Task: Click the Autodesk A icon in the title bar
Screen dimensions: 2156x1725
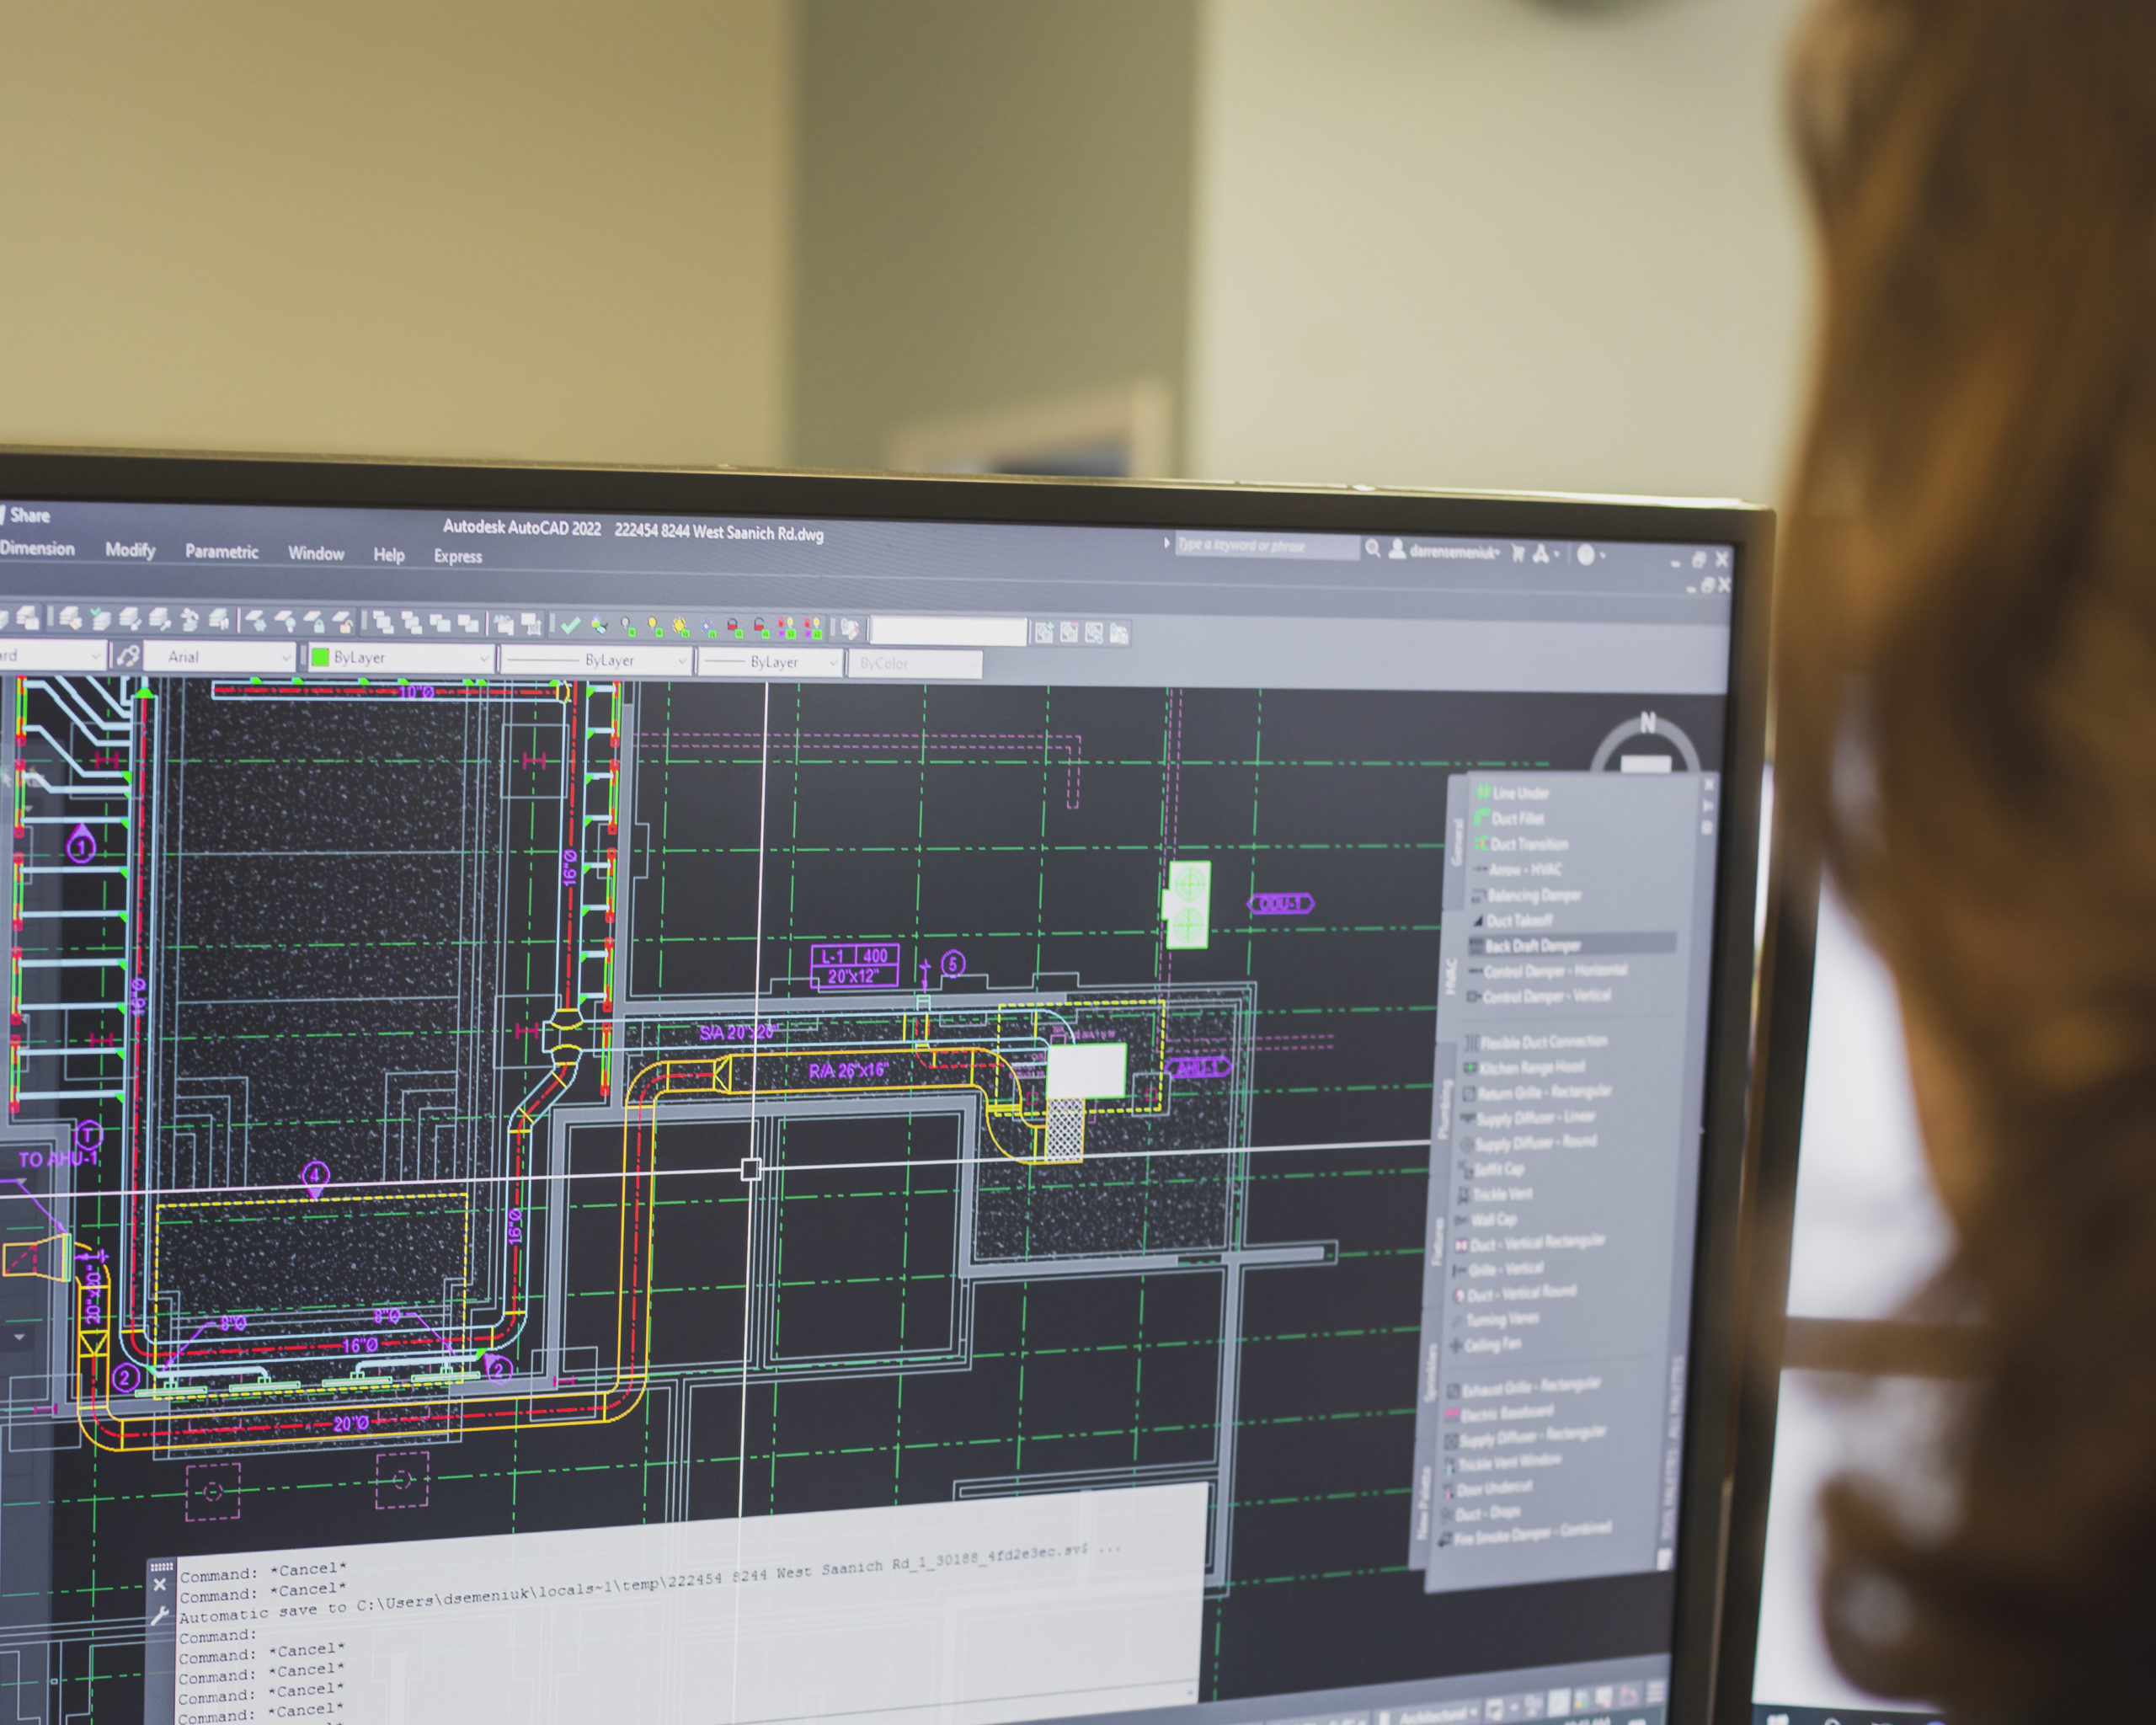Action: click(1541, 553)
